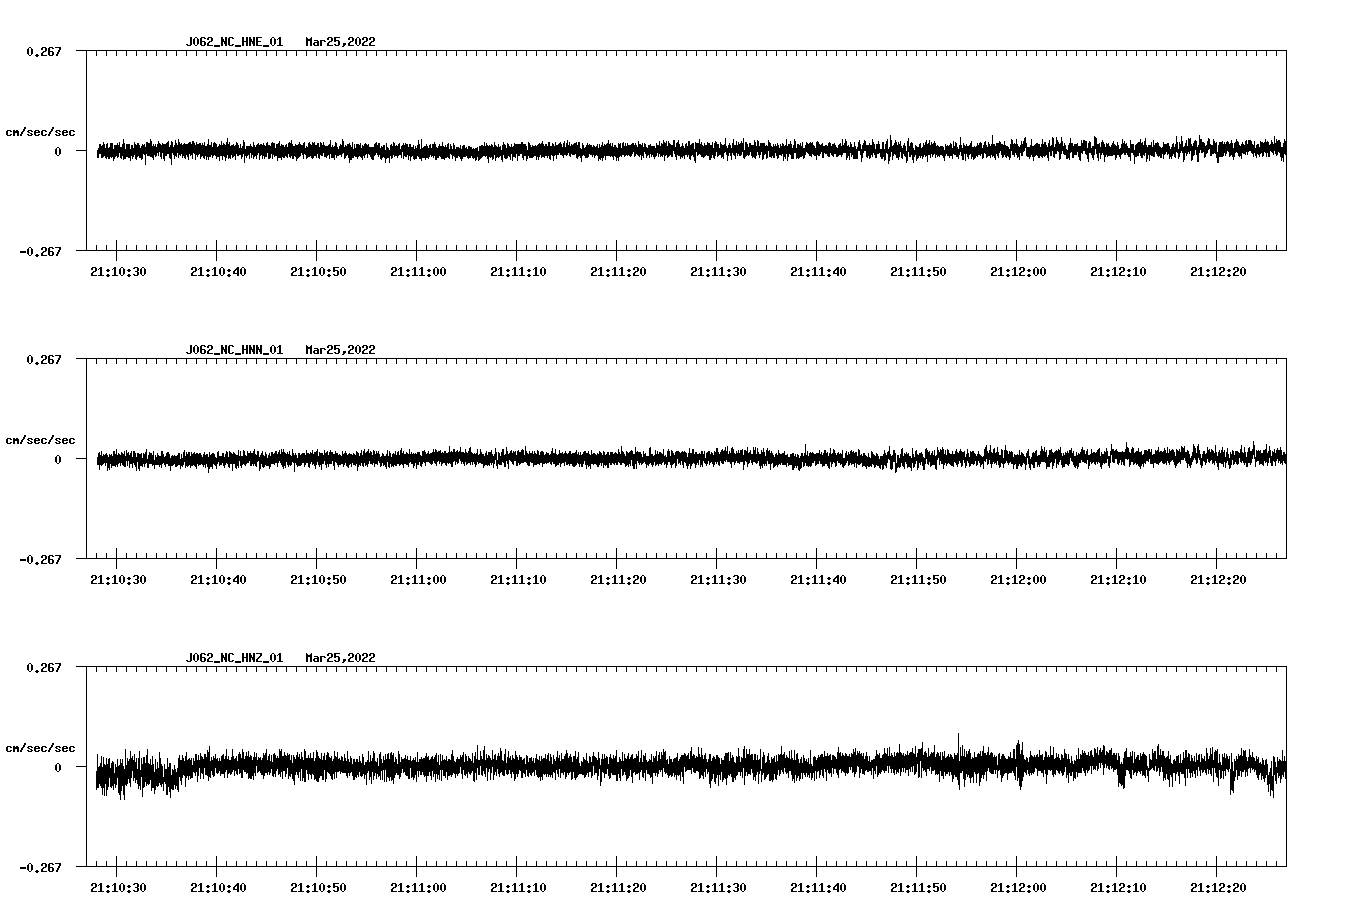Screen dimensions: 1358x924
Task: Choose 21:11:50 time mark on HNZ plot
Action: click(x=918, y=888)
